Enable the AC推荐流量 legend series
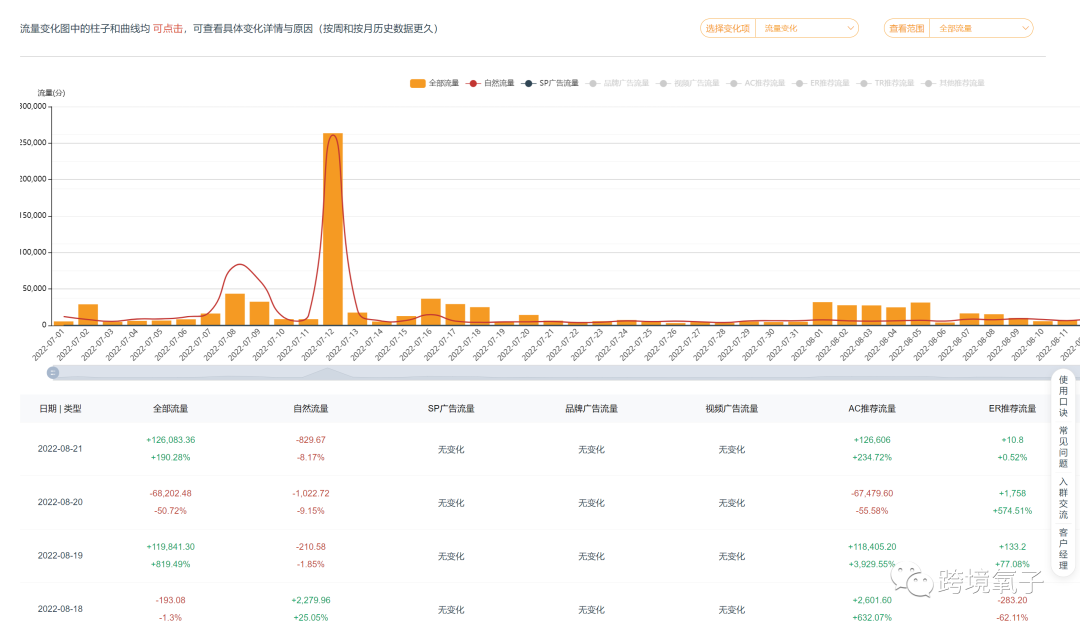1080x629 pixels. click(756, 83)
